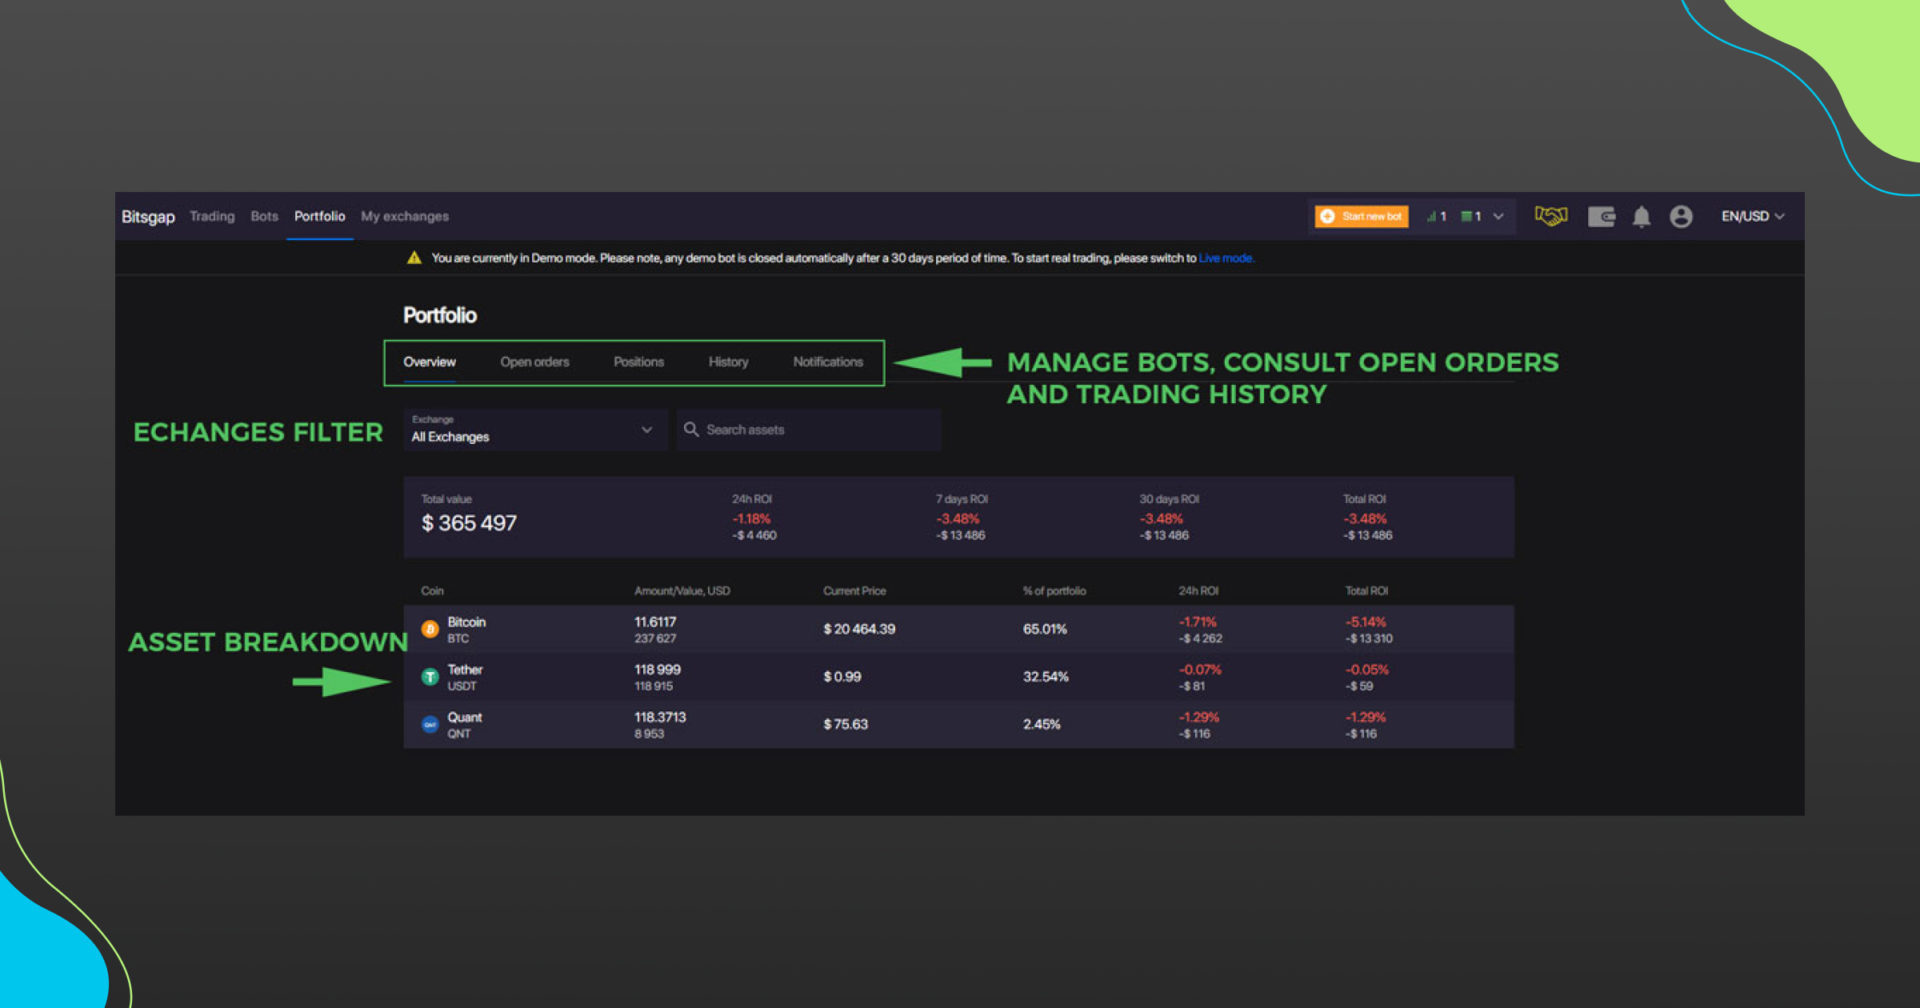Click the Bitcoin coin icon in asset list
The width and height of the screenshot is (1920, 1008).
pos(430,628)
